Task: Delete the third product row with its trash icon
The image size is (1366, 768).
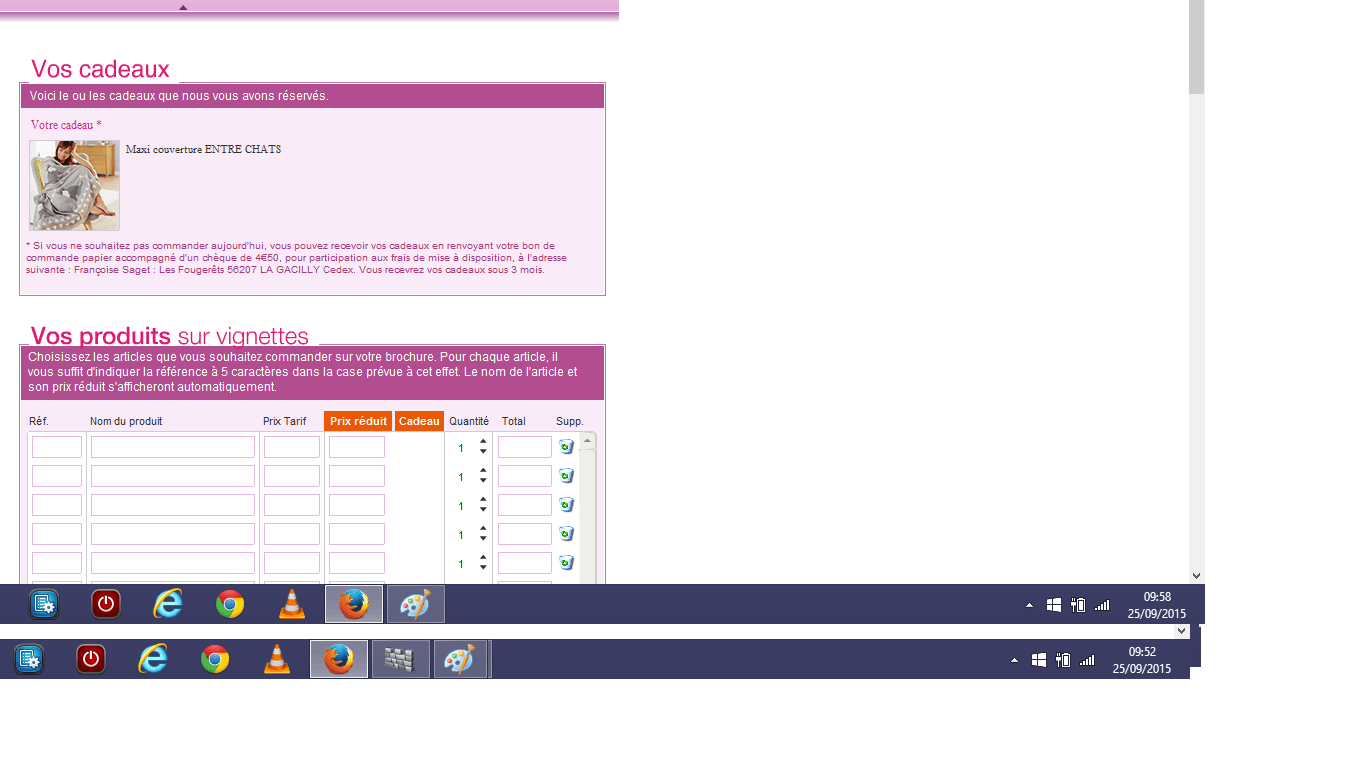Action: (x=566, y=505)
